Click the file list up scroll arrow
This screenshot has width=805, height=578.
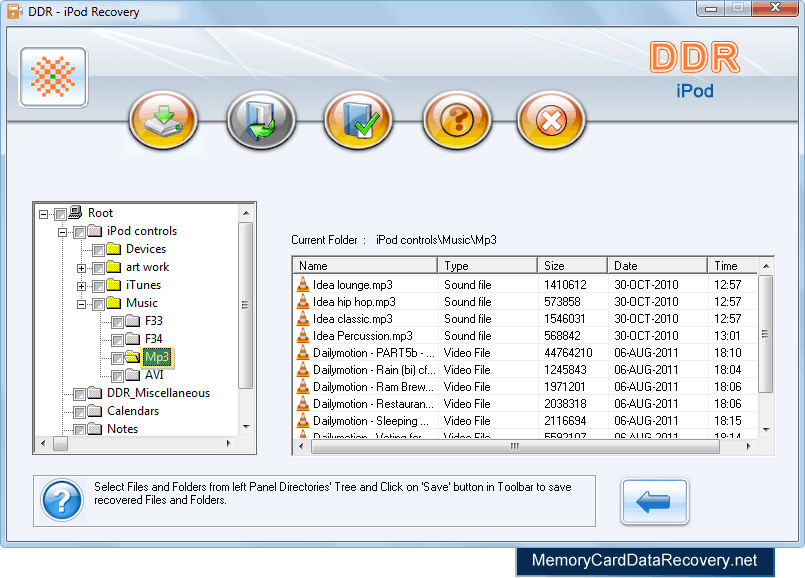coord(766,266)
